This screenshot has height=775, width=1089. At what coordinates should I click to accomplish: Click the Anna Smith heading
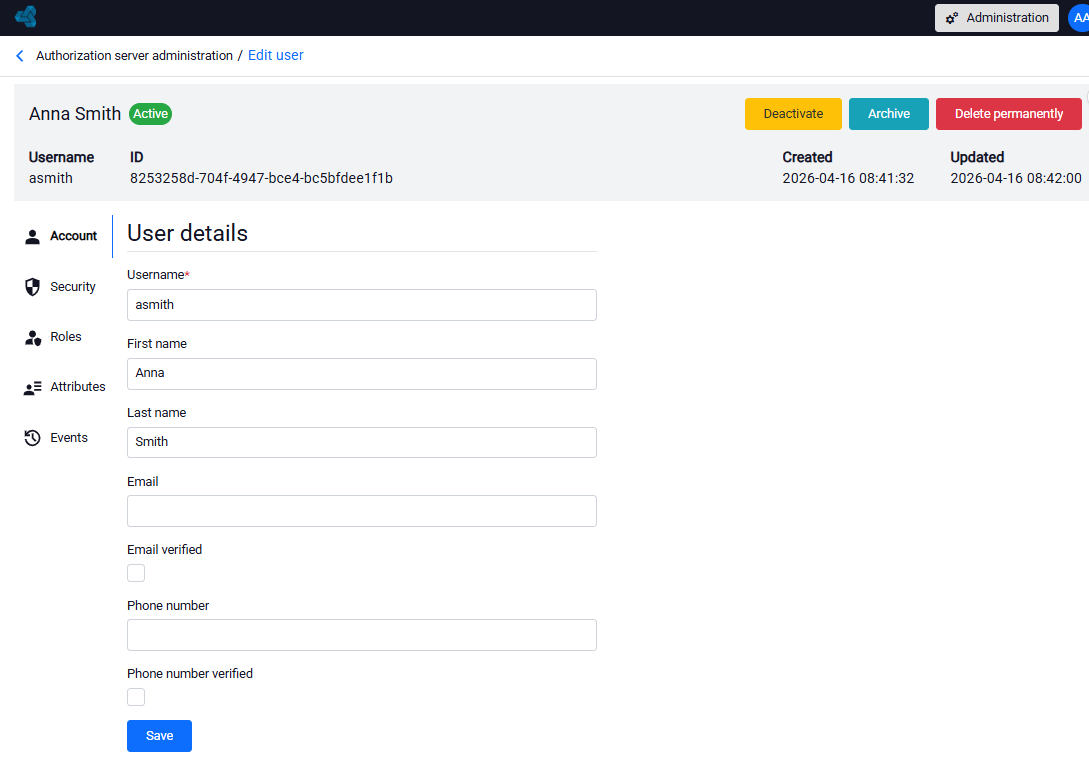click(x=75, y=114)
